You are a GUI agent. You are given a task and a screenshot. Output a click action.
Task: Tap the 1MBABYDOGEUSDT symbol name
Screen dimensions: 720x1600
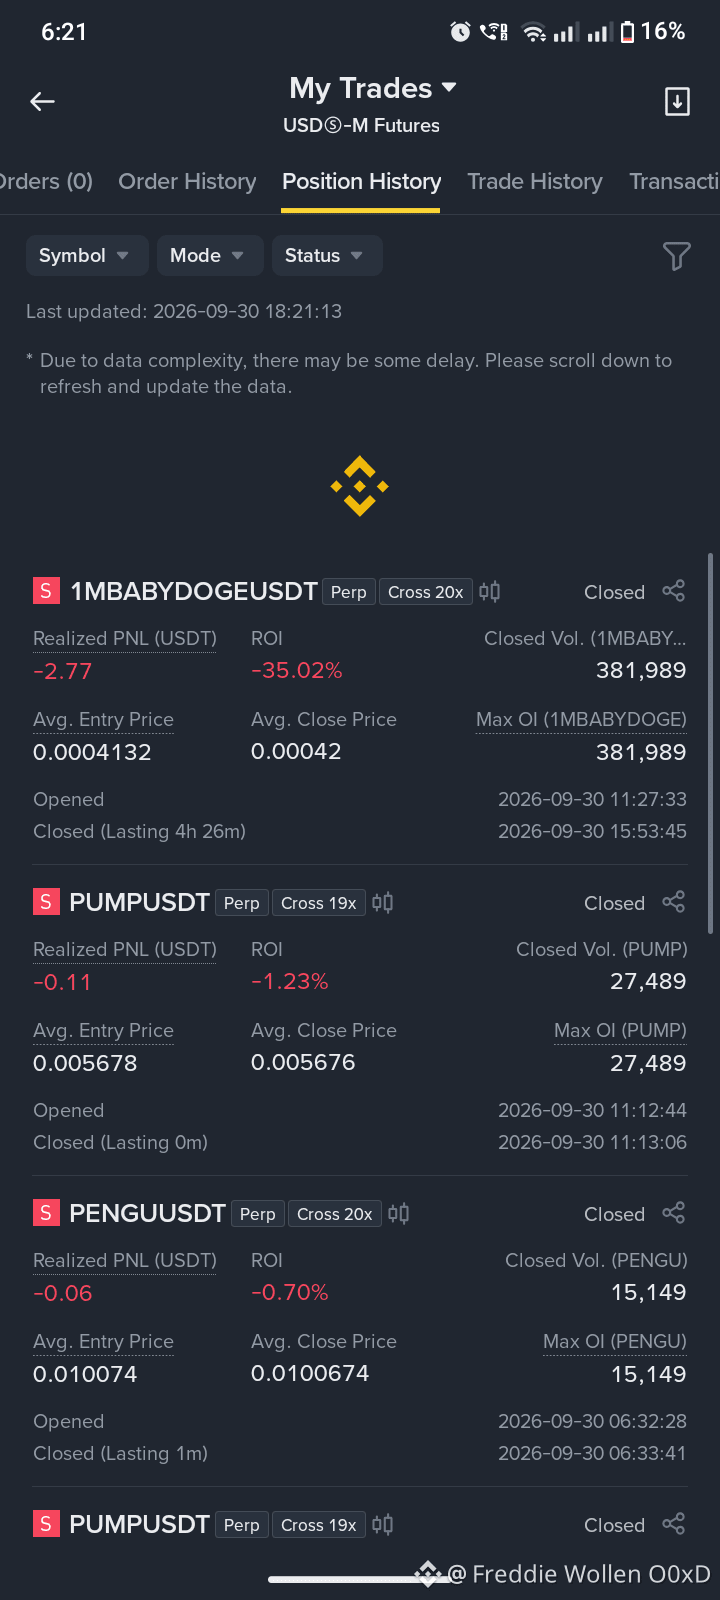point(193,591)
